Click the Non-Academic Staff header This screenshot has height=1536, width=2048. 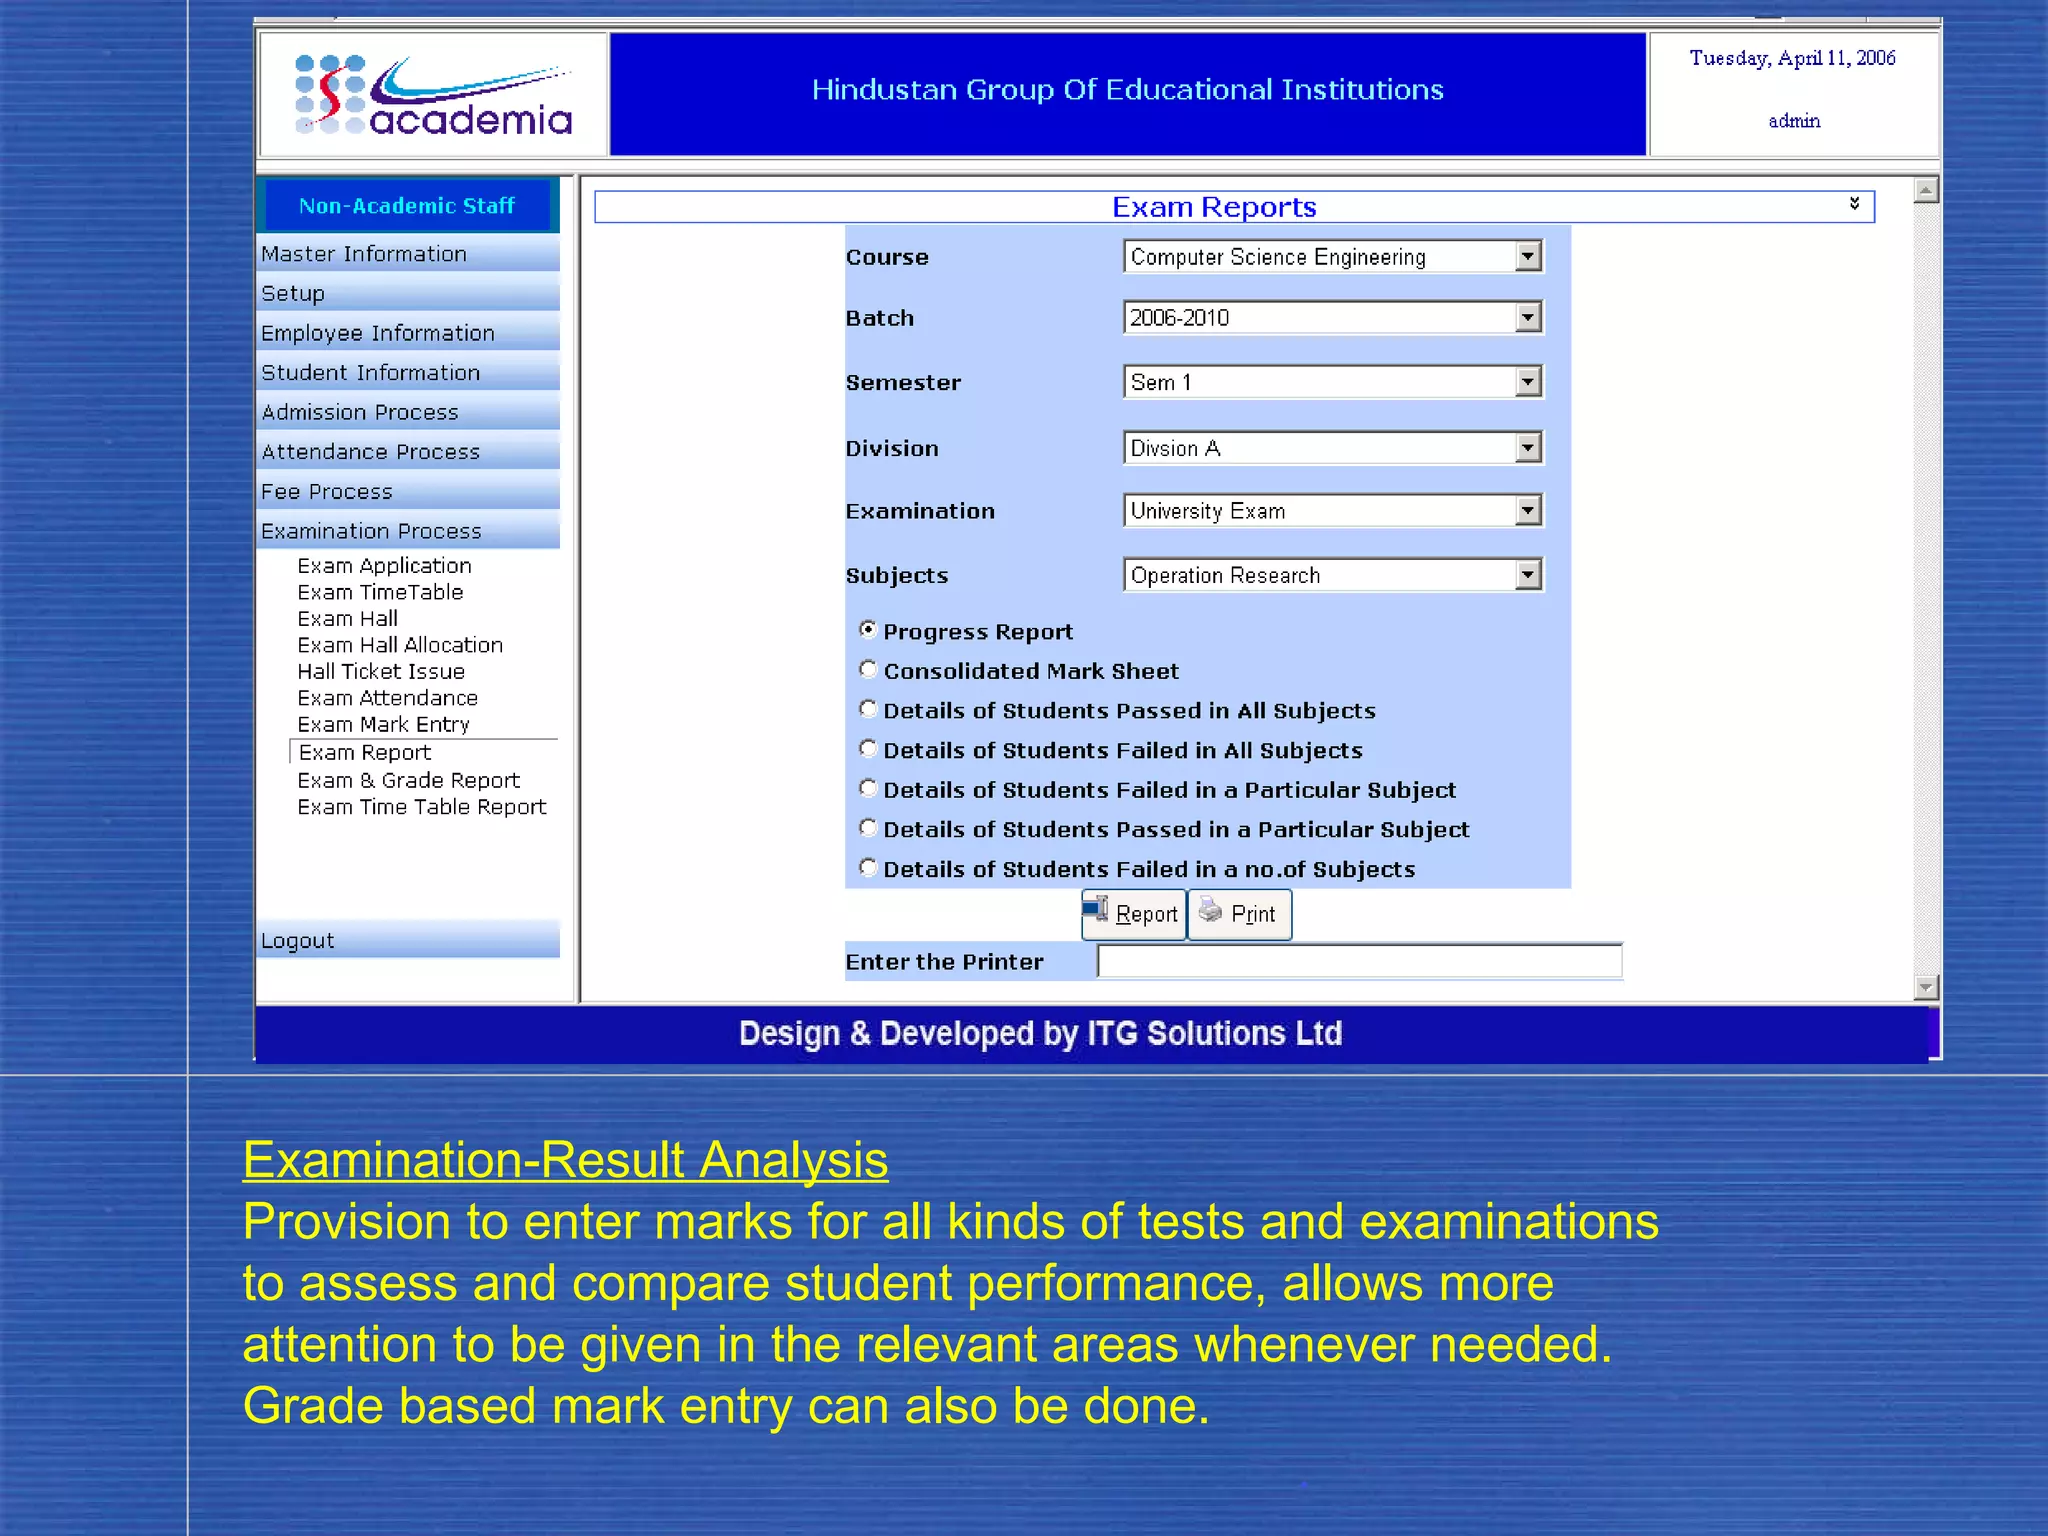click(x=406, y=205)
